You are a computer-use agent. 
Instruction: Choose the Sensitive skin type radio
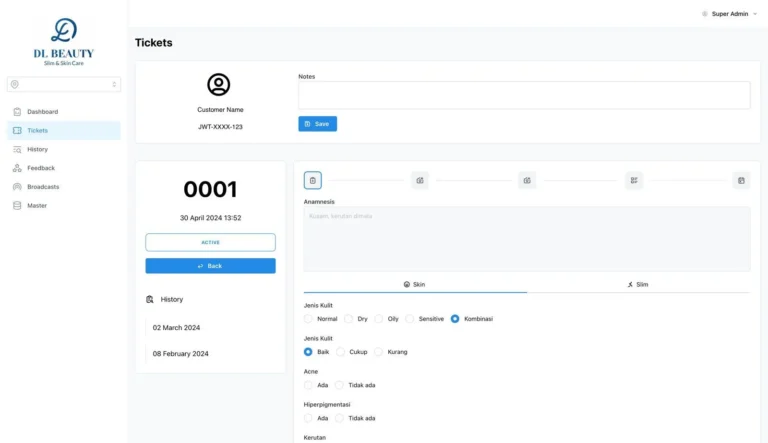click(410, 319)
